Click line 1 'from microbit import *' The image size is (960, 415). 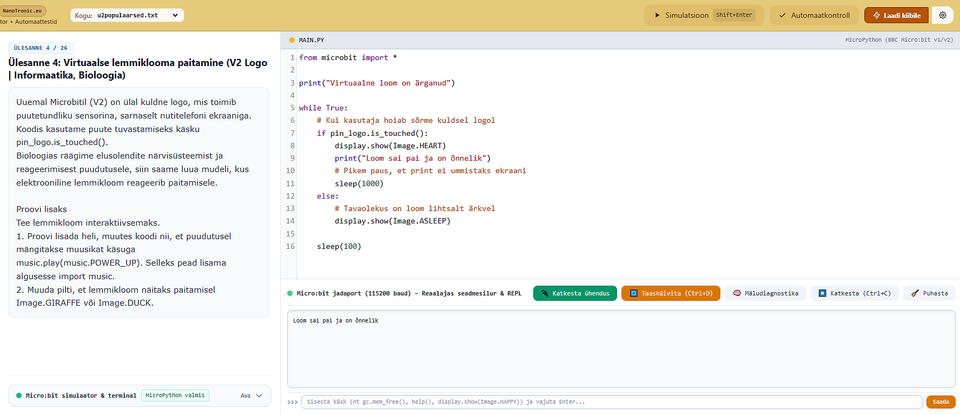(x=348, y=57)
